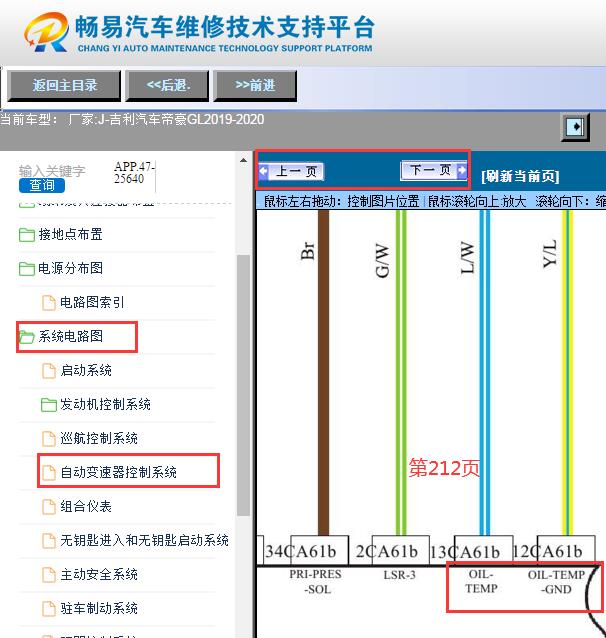
Task: Click the brown Br wire in diagram
Action: pyautogui.click(x=323, y=372)
